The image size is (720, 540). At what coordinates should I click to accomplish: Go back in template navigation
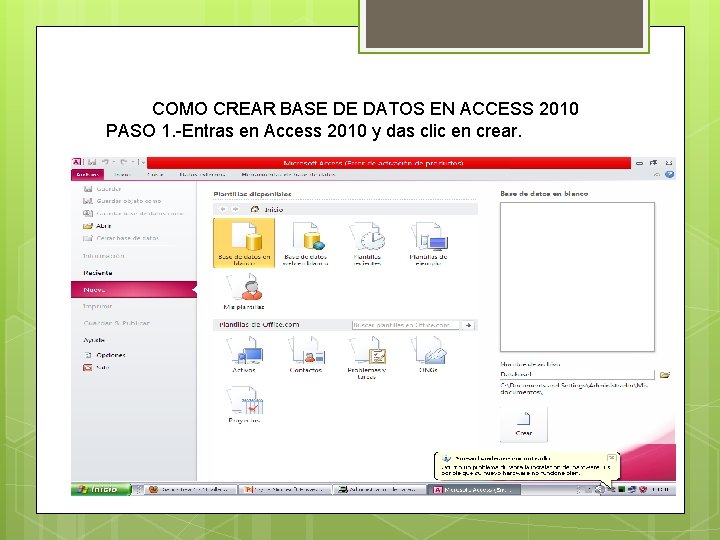[x=223, y=209]
